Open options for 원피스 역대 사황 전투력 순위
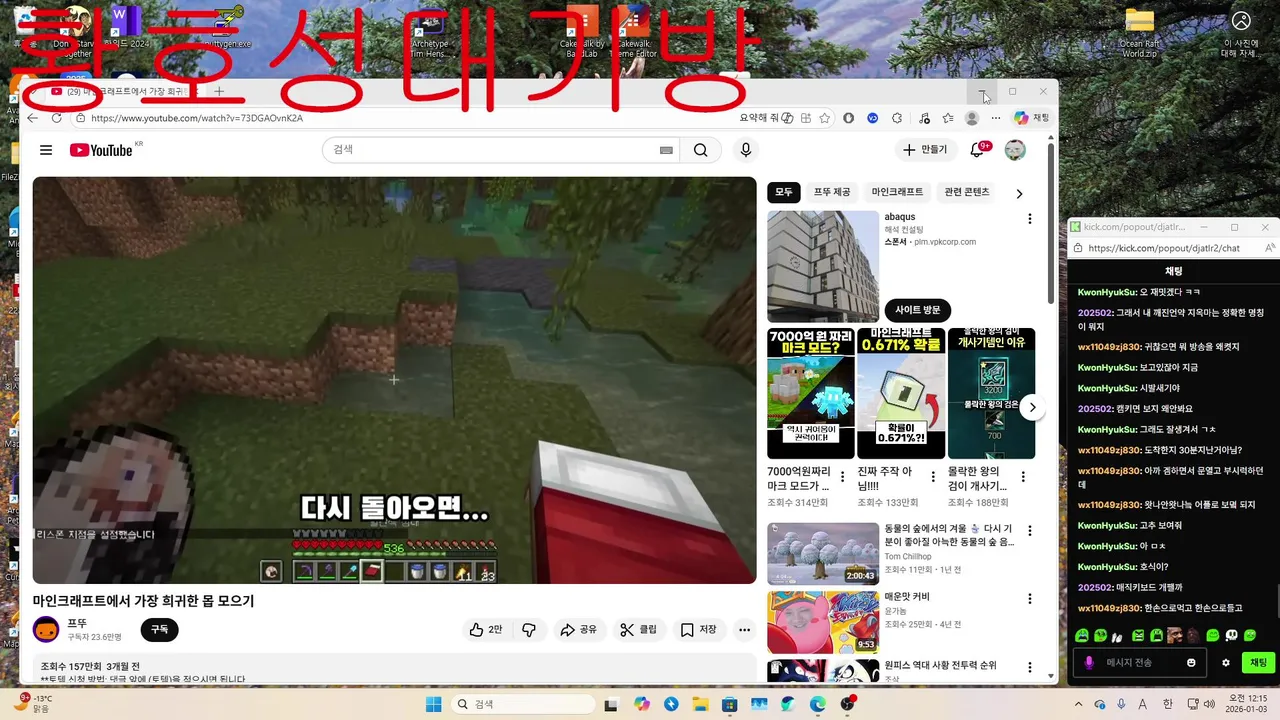The width and height of the screenshot is (1280, 720). [x=1030, y=667]
